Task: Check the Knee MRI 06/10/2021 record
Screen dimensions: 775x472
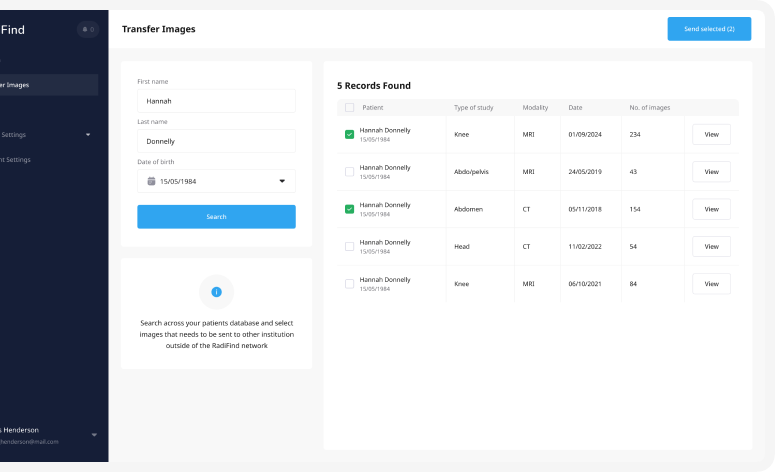Action: [349, 284]
